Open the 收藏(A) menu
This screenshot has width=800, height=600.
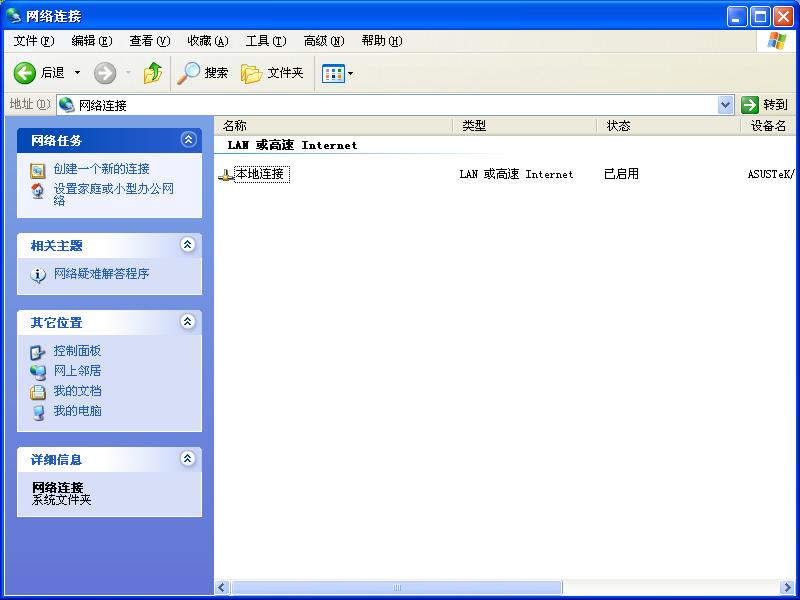pos(208,41)
